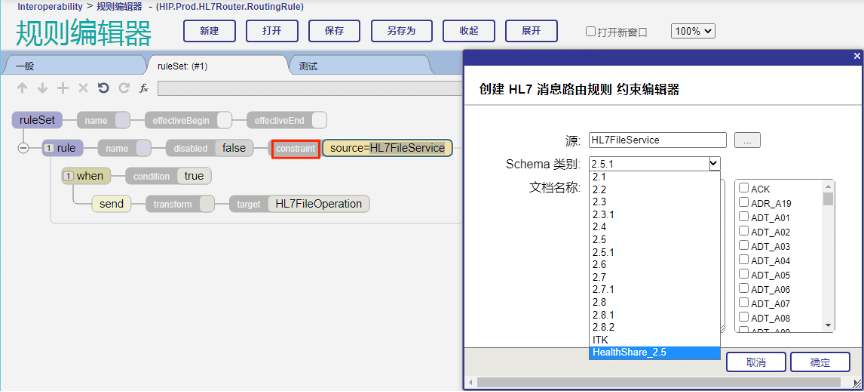The width and height of the screenshot is (864, 392).
Task: Click the constraint property label
Action: click(296, 148)
